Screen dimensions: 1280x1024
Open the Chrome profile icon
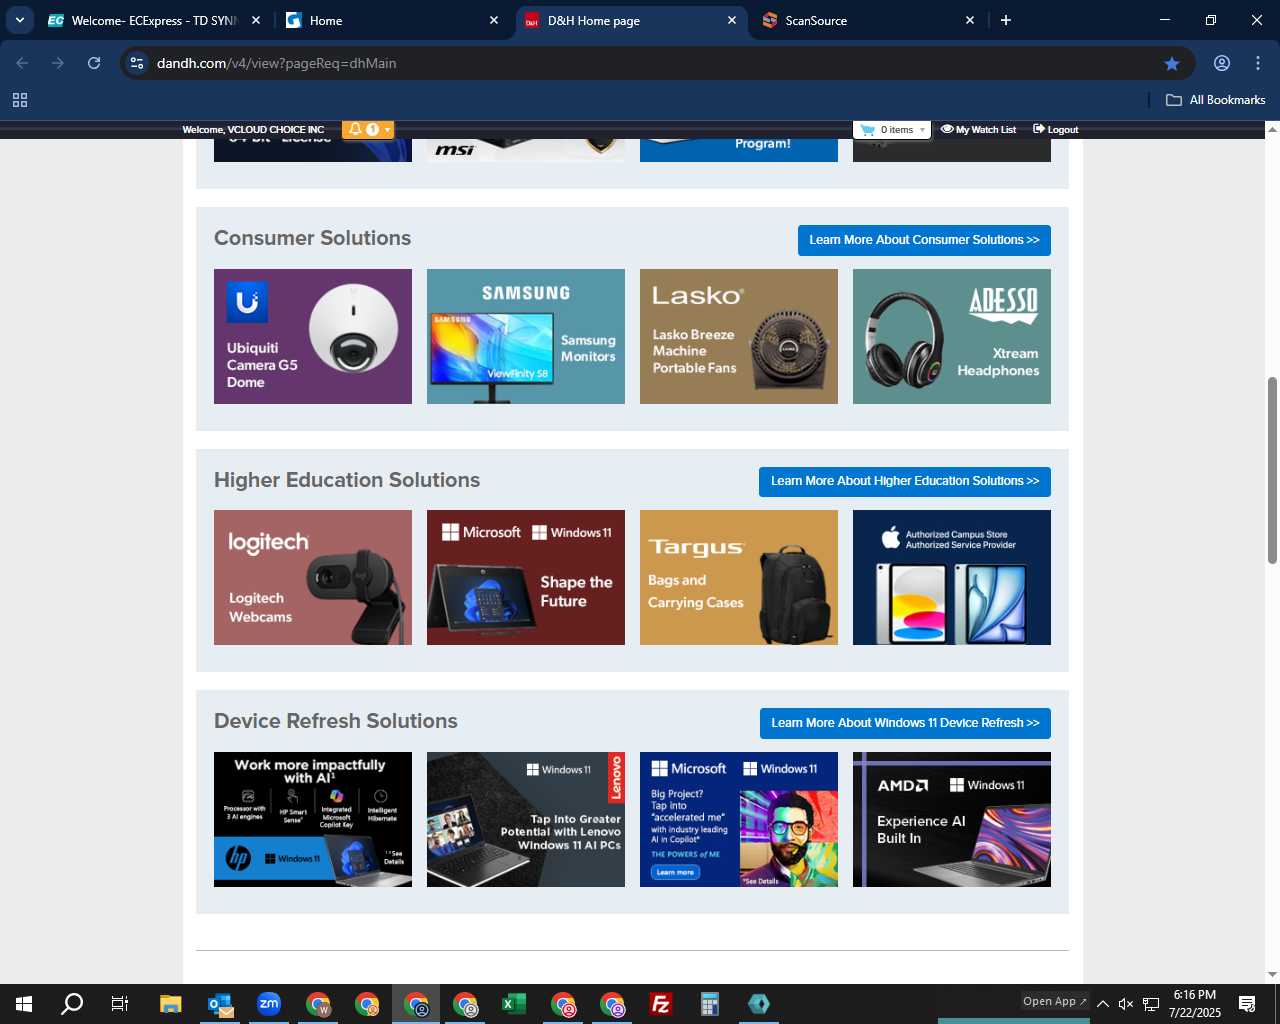(x=1222, y=63)
